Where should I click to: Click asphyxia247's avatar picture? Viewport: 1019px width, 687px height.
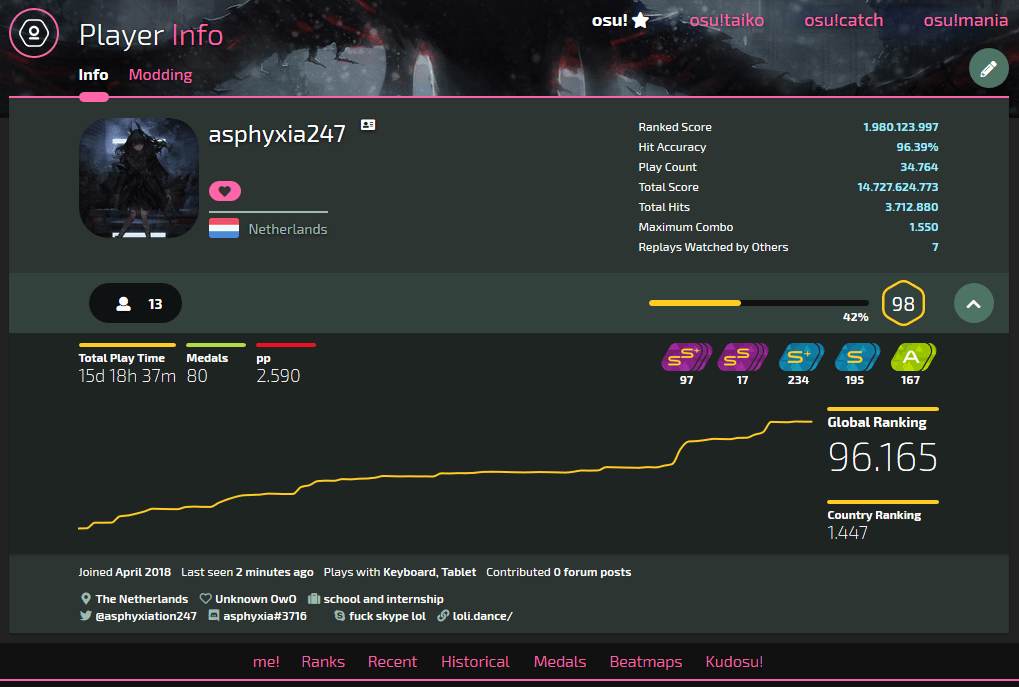pos(138,177)
